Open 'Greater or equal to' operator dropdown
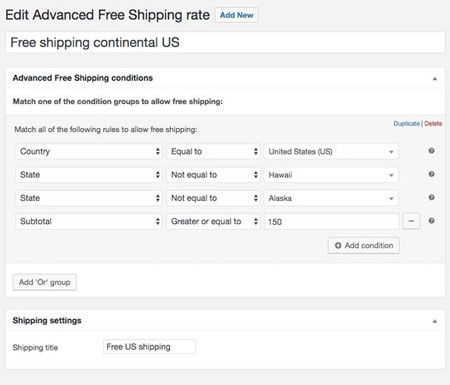The width and height of the screenshot is (450, 385). pos(213,221)
